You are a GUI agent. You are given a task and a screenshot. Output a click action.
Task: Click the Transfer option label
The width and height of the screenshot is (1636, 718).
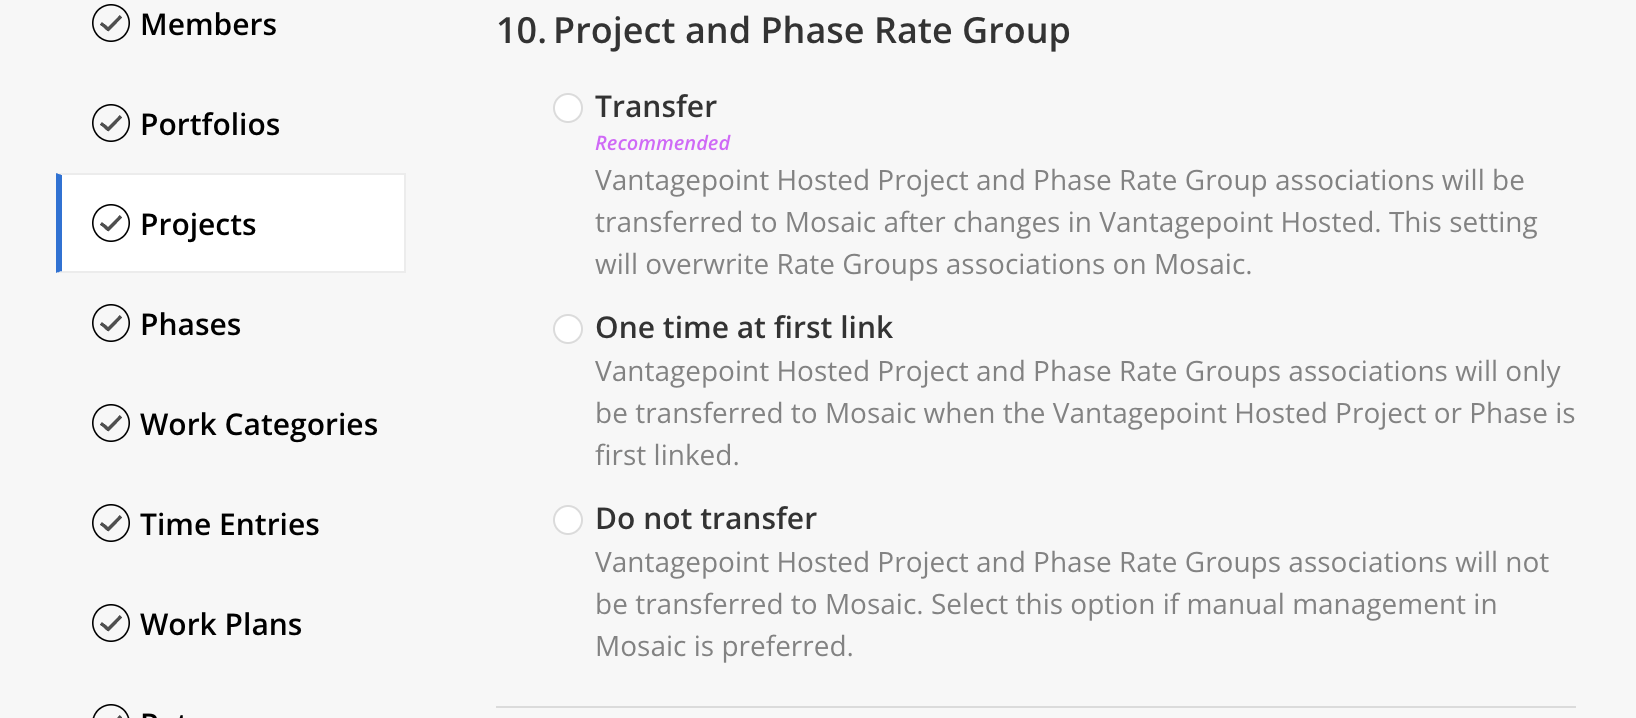[x=656, y=106]
